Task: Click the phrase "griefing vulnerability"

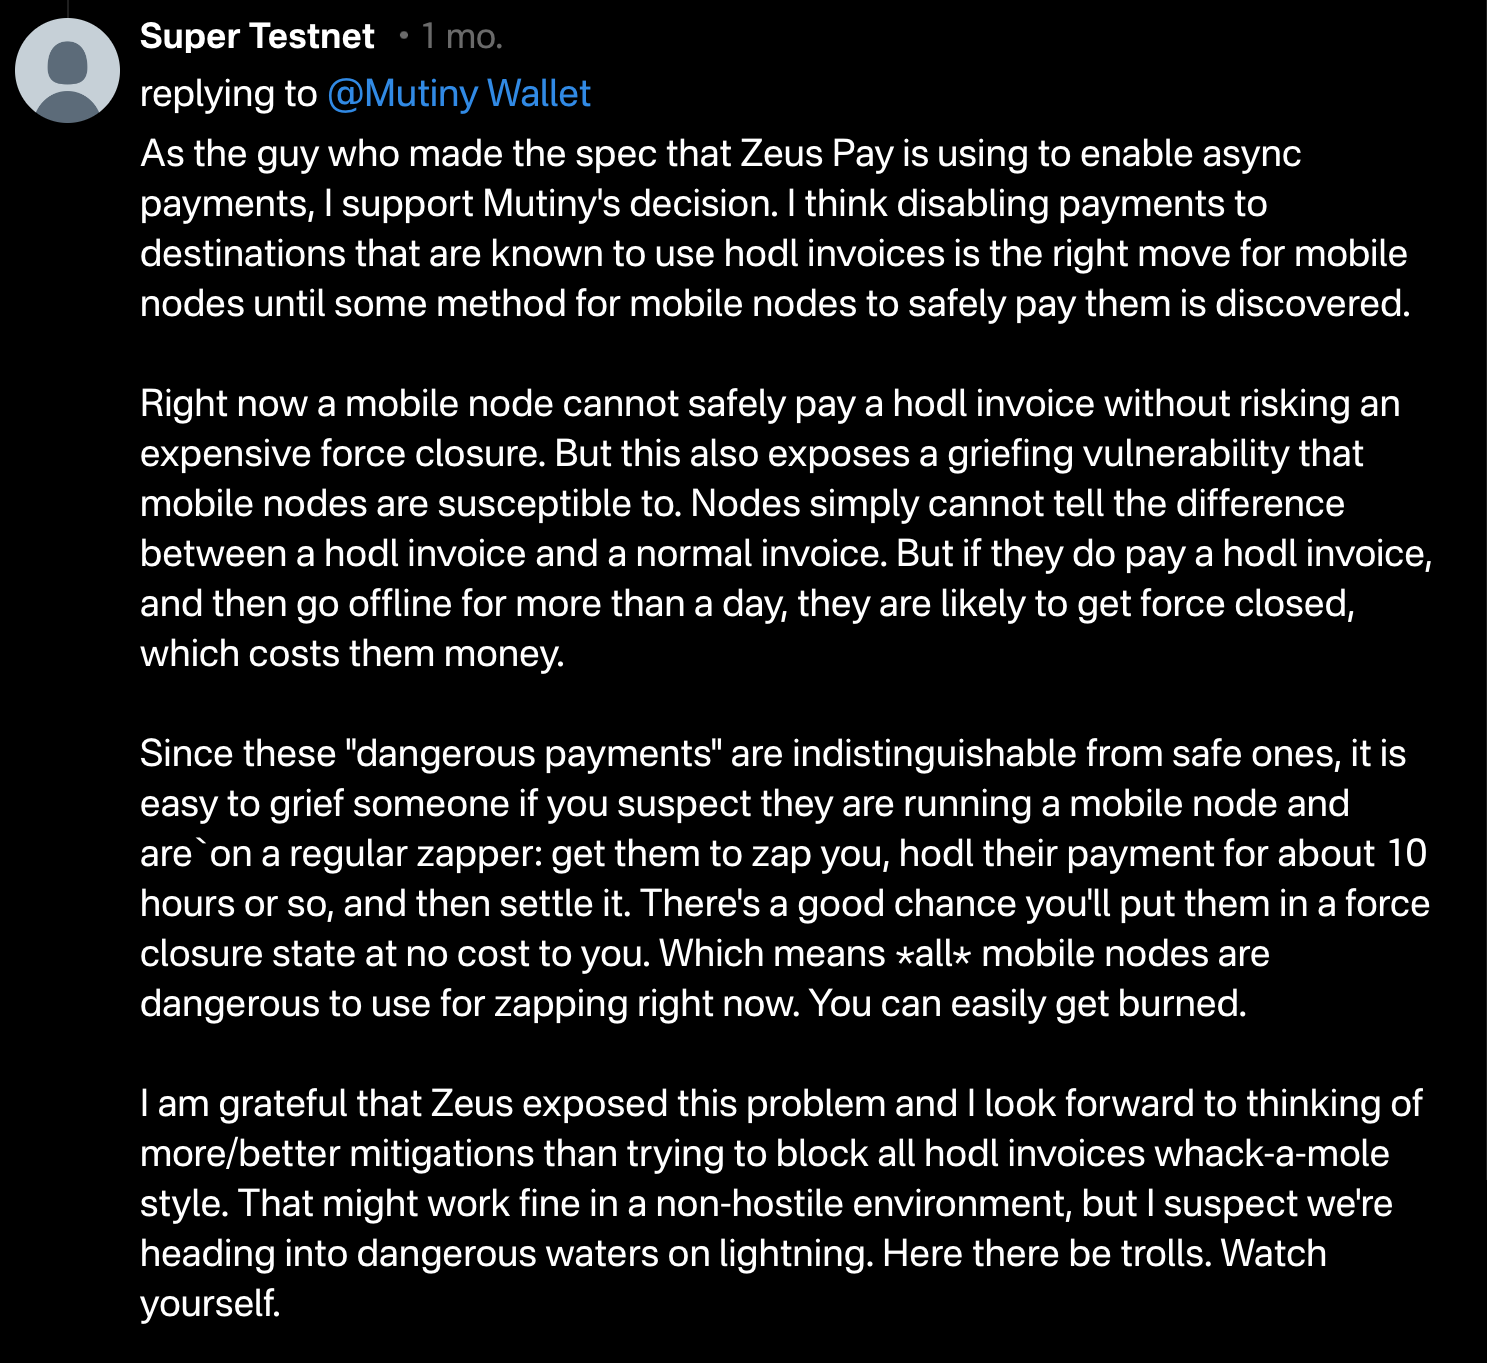Action: (1155, 454)
